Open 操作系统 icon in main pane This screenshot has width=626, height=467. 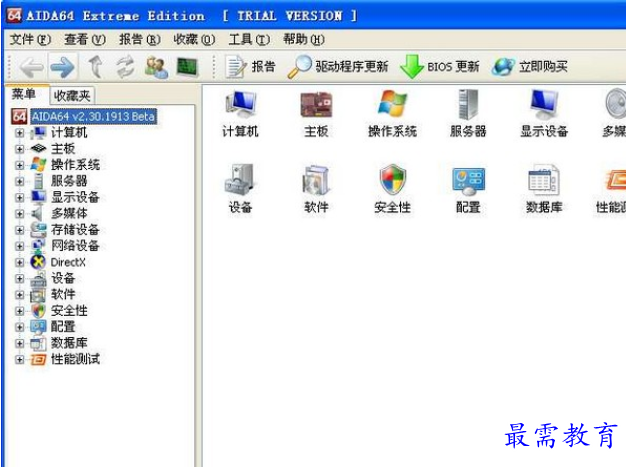click(x=392, y=114)
